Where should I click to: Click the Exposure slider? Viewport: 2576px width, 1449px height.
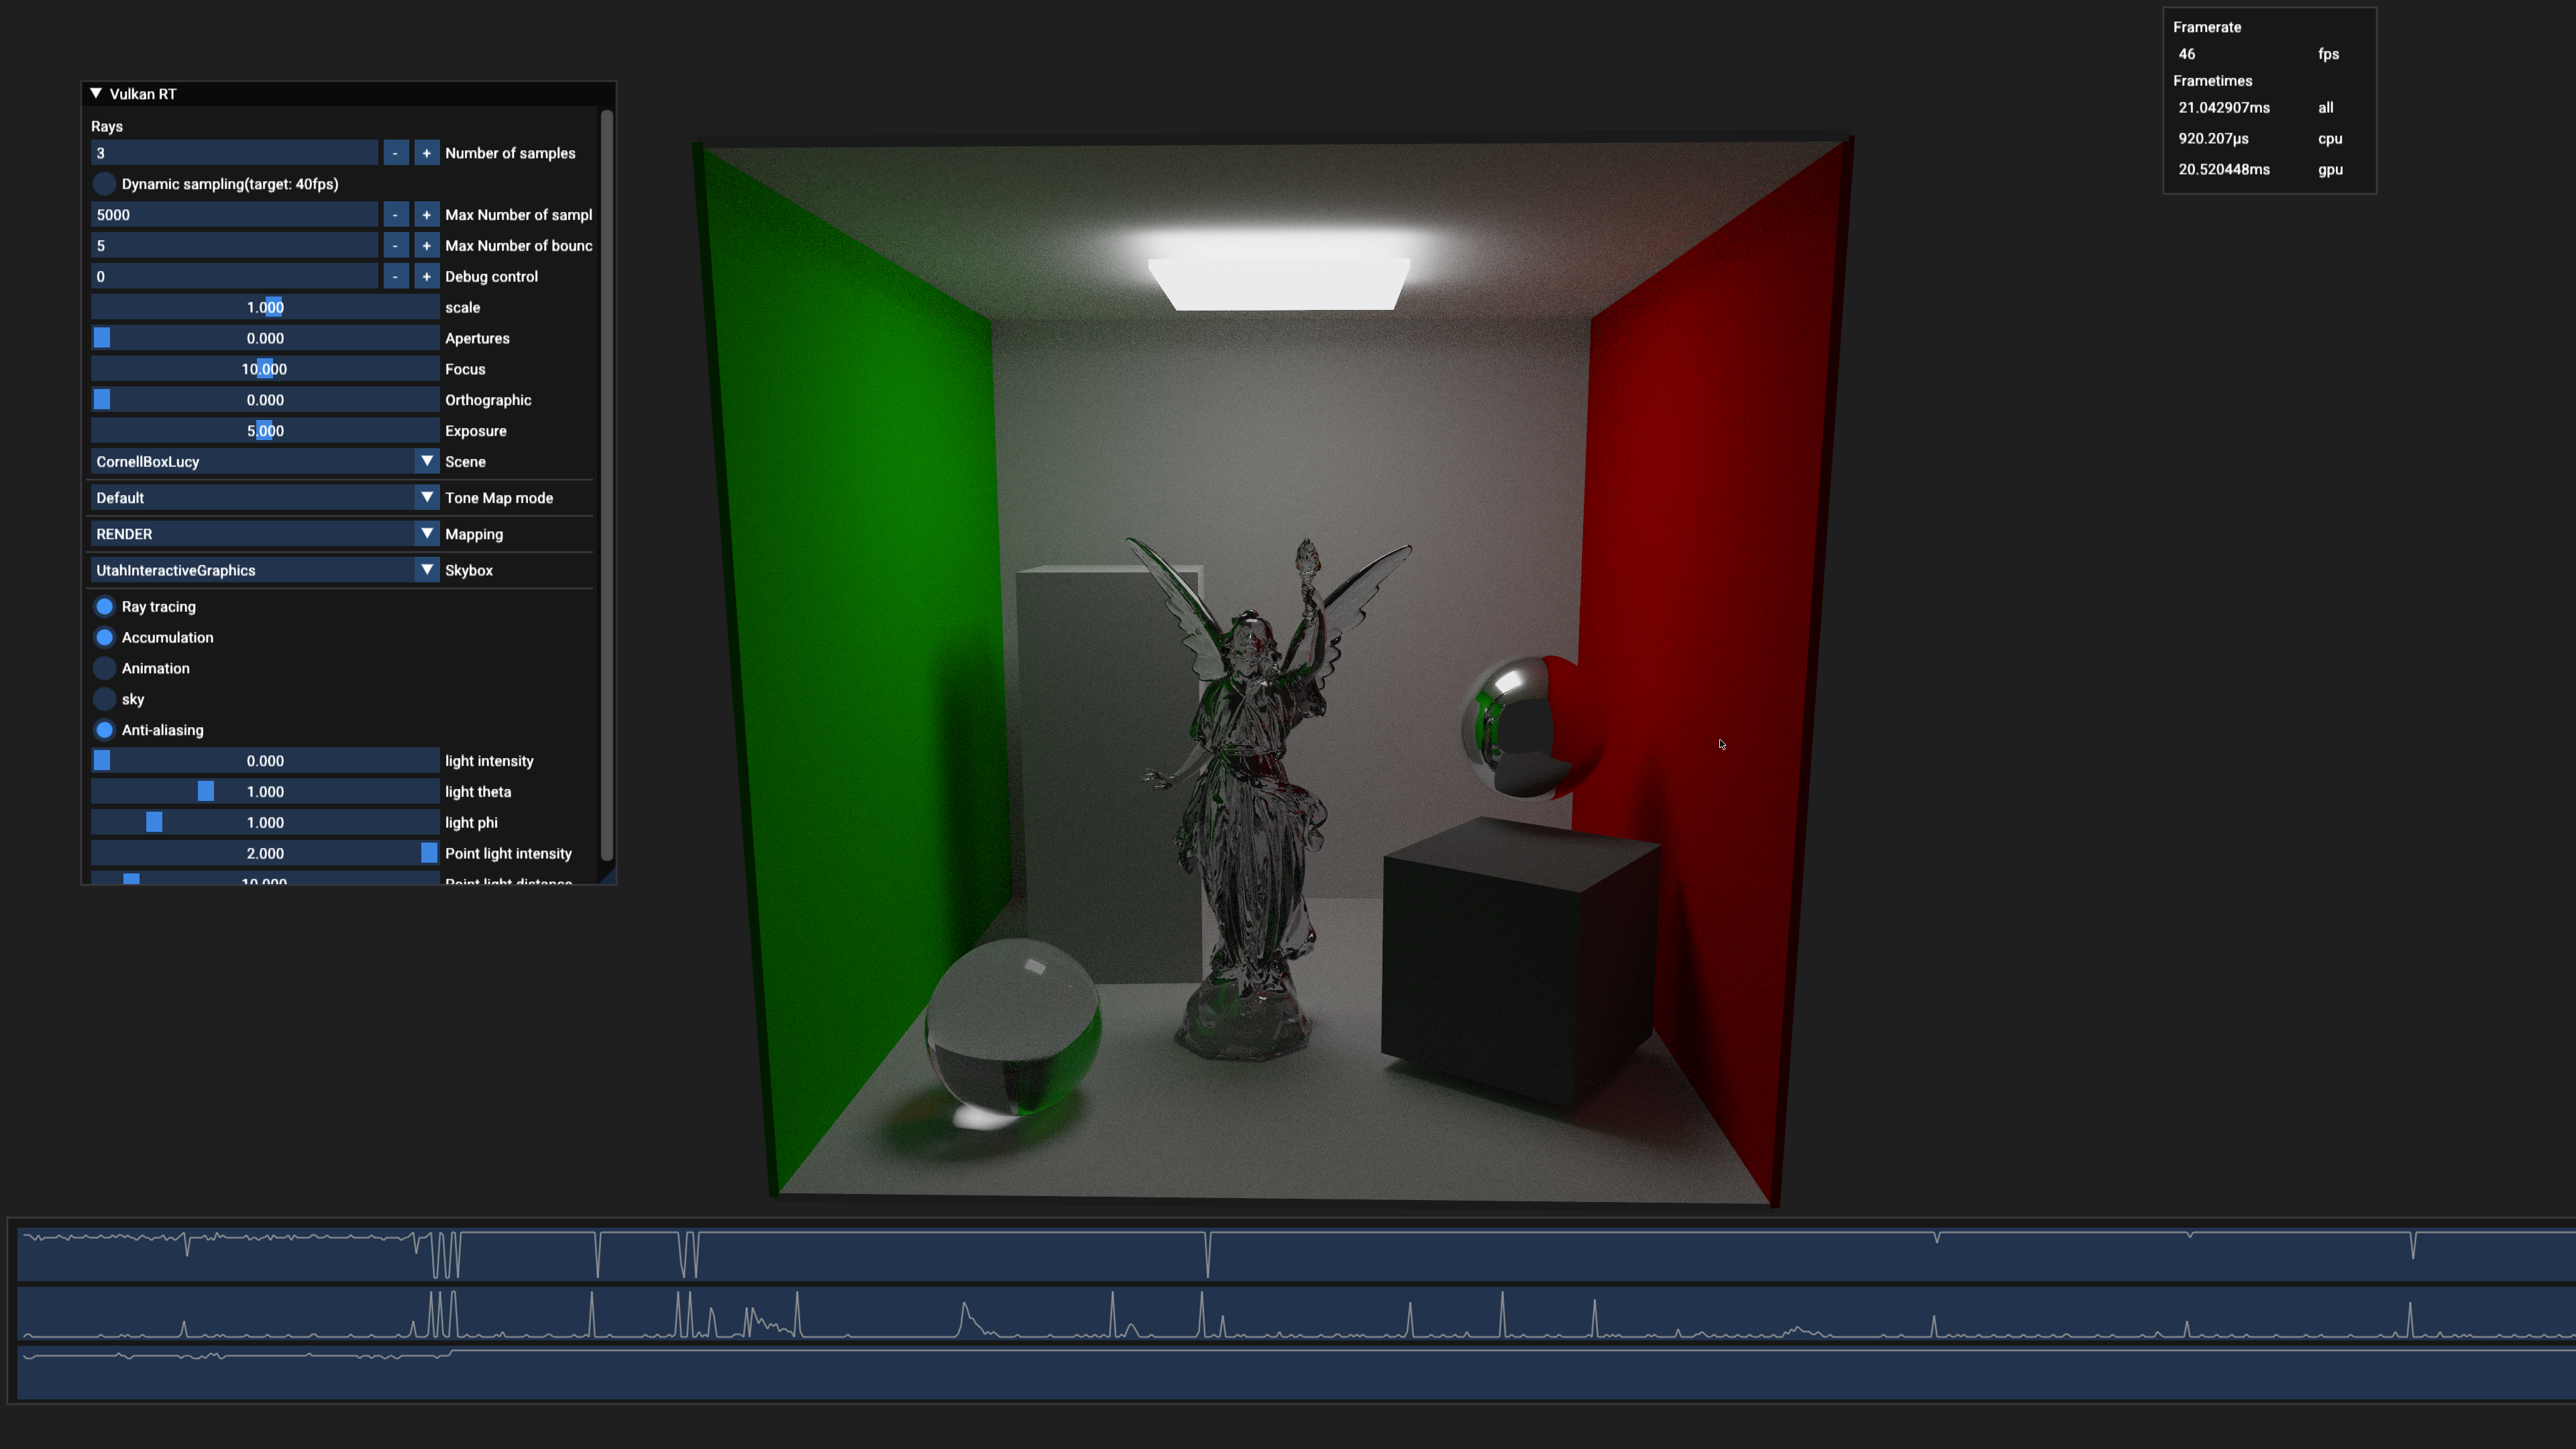264,431
